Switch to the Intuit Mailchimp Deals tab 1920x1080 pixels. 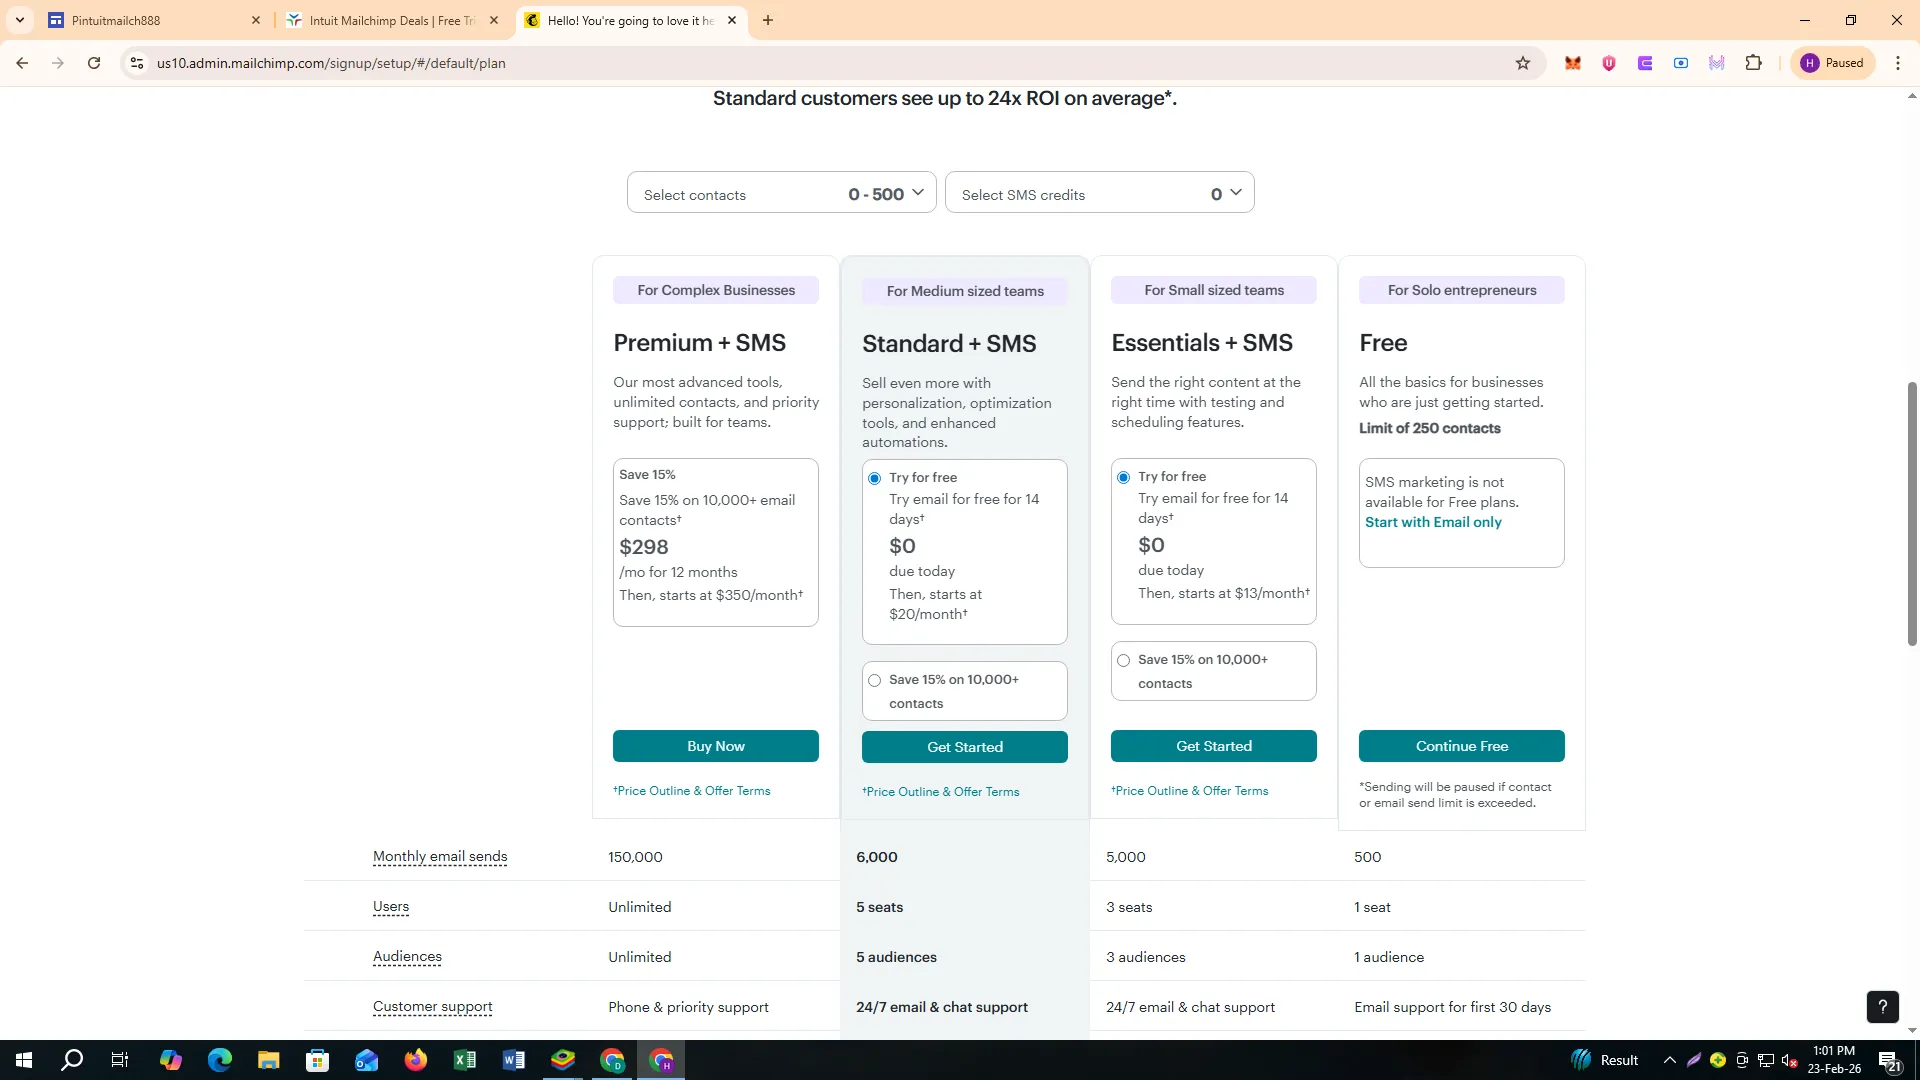coord(393,20)
